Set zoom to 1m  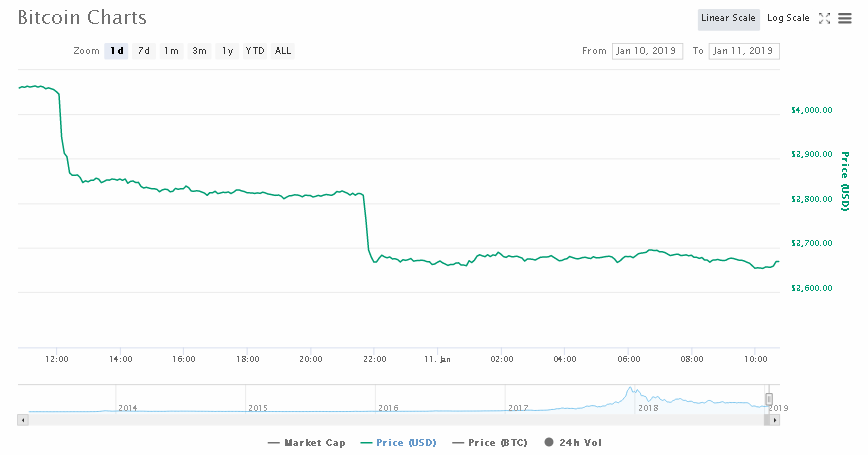point(171,51)
